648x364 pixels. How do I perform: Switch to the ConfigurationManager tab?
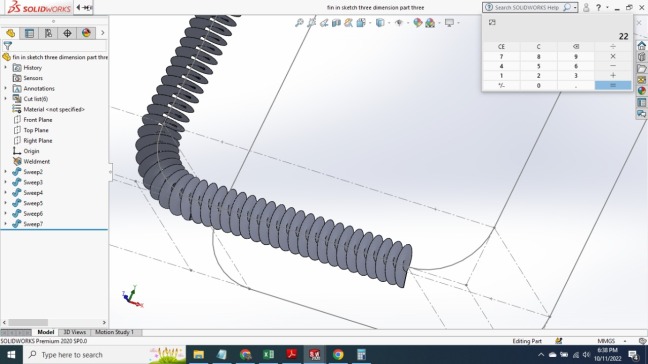(48, 33)
